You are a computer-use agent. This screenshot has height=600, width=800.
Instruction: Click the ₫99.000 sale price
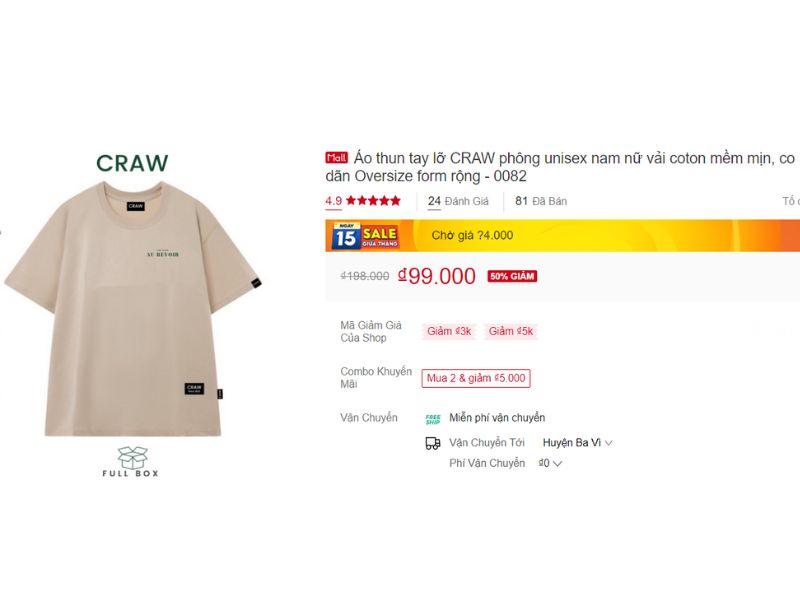coord(437,276)
